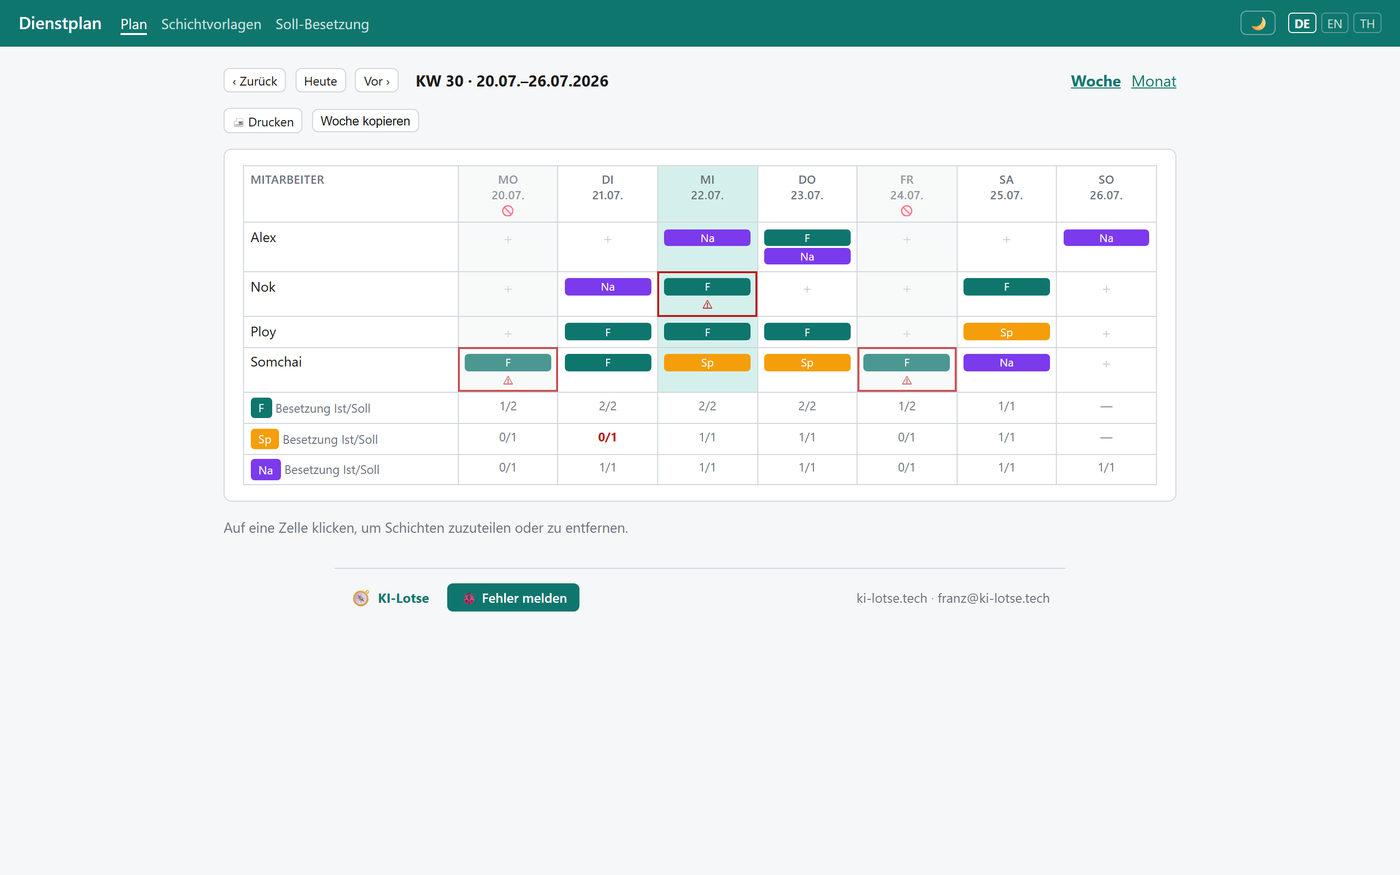Screen dimensions: 1400x875
Task: Click the Drucken print button
Action: click(263, 121)
